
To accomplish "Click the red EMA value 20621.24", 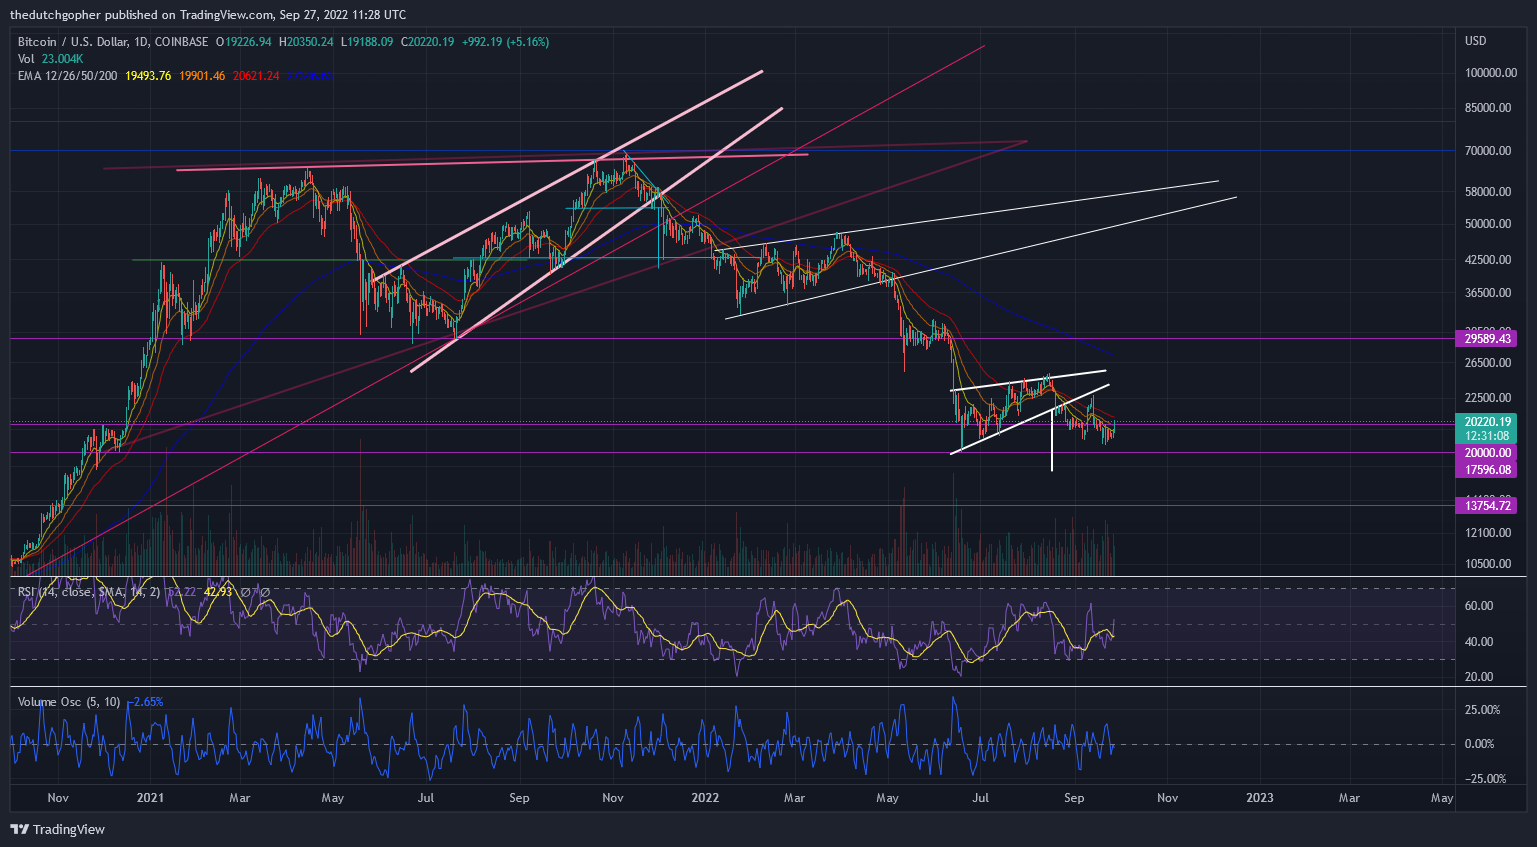I will (256, 76).
